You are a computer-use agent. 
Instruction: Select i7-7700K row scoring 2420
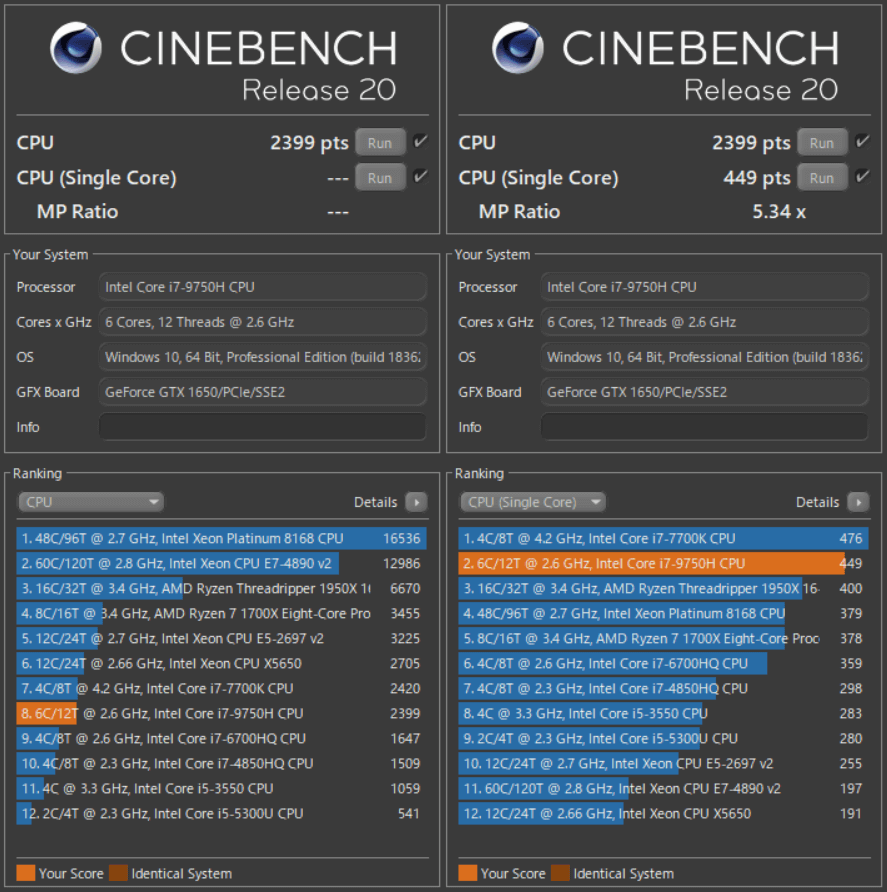click(x=221, y=689)
